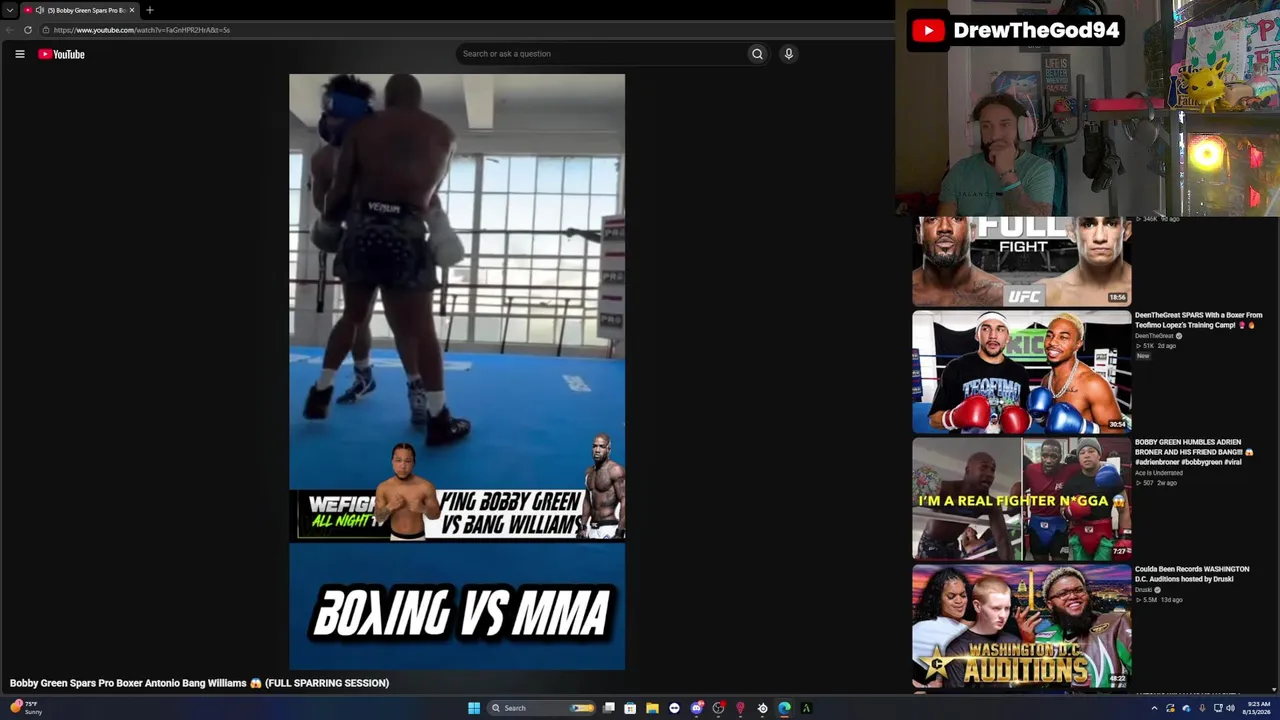Visit the Druski channel name
Screen dimensions: 1280x720
click(x=1144, y=590)
